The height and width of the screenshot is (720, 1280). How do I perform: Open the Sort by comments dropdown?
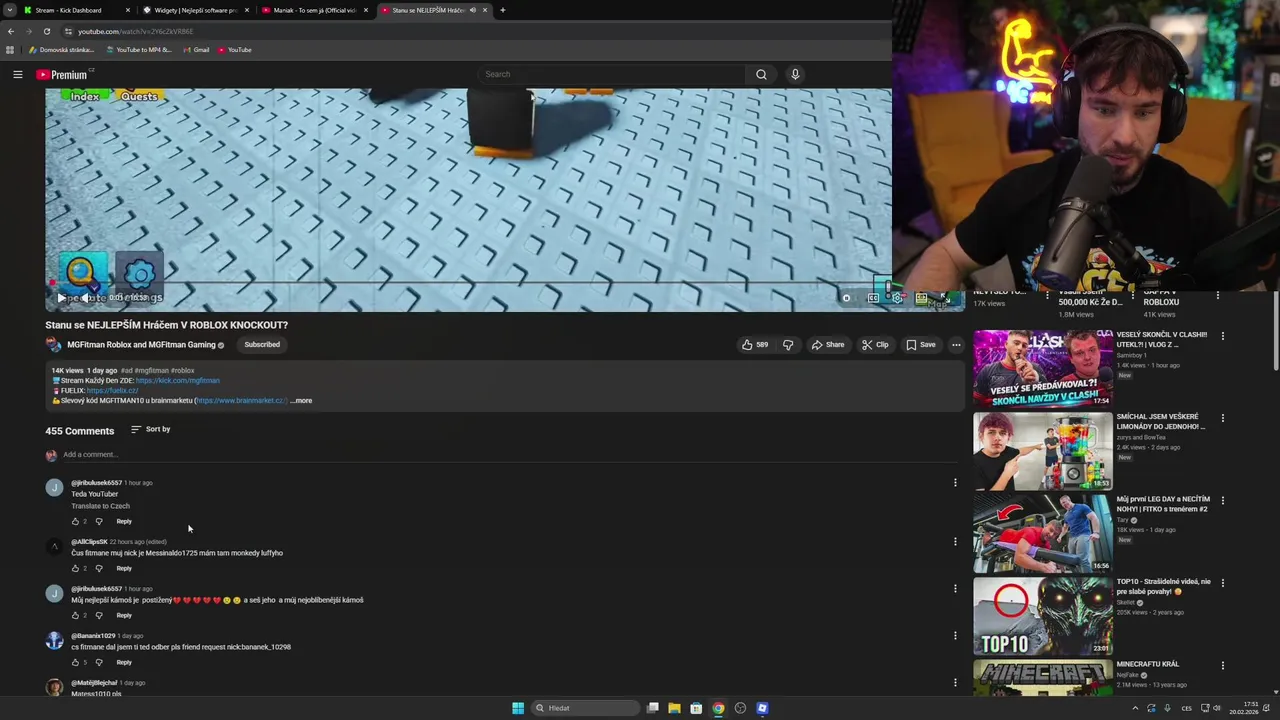(x=150, y=430)
